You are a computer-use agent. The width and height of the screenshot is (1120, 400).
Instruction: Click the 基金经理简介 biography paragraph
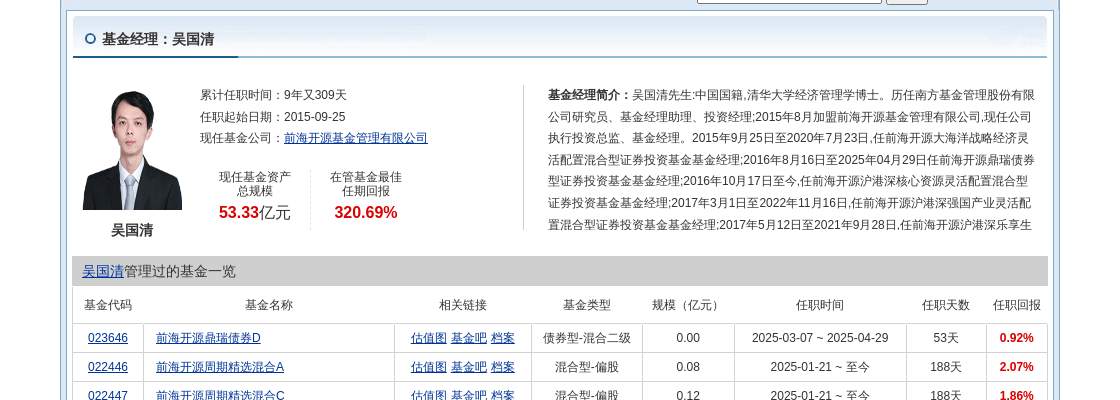[x=791, y=160]
